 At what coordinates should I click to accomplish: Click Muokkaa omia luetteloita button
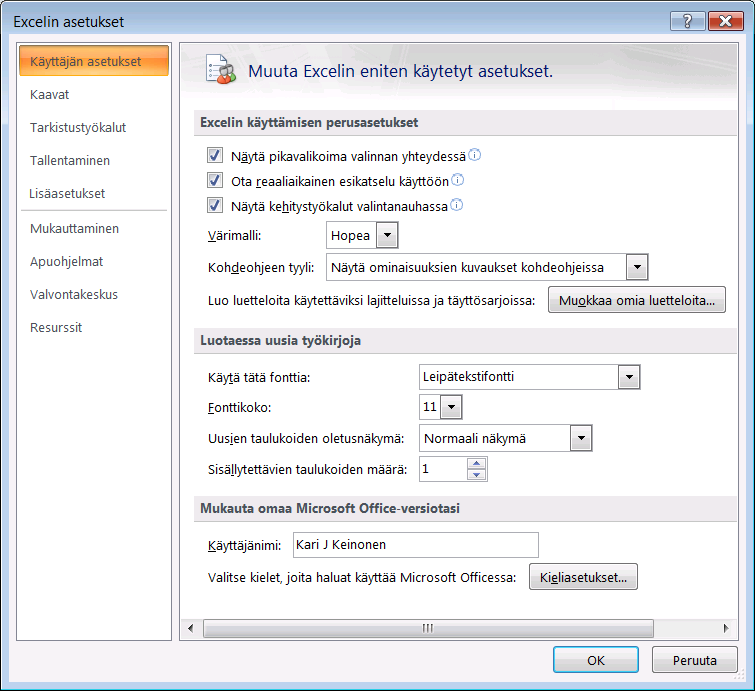click(x=637, y=300)
